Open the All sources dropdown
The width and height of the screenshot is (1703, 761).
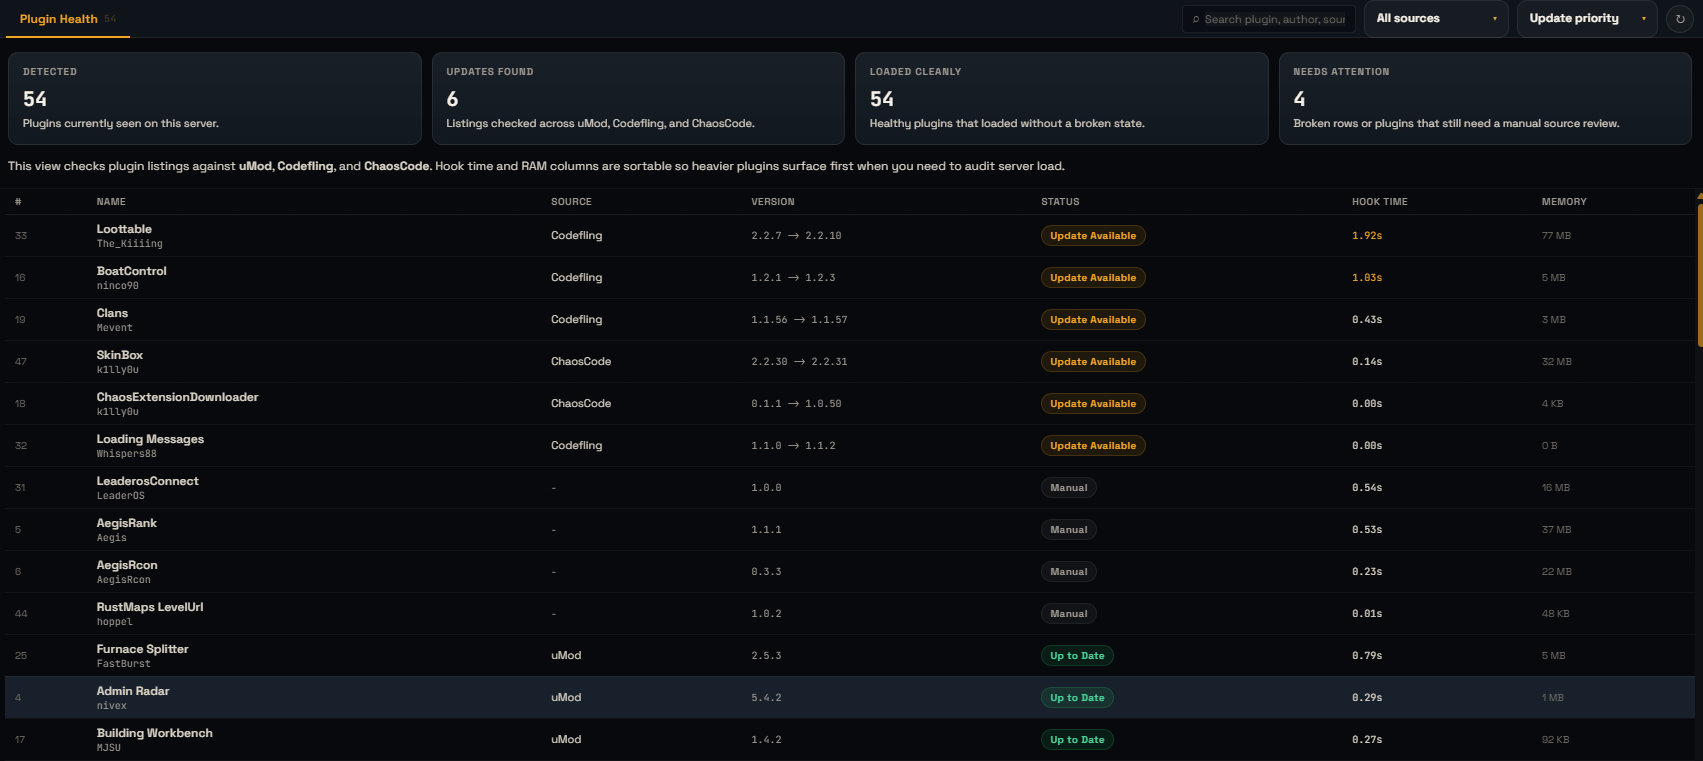point(1436,19)
